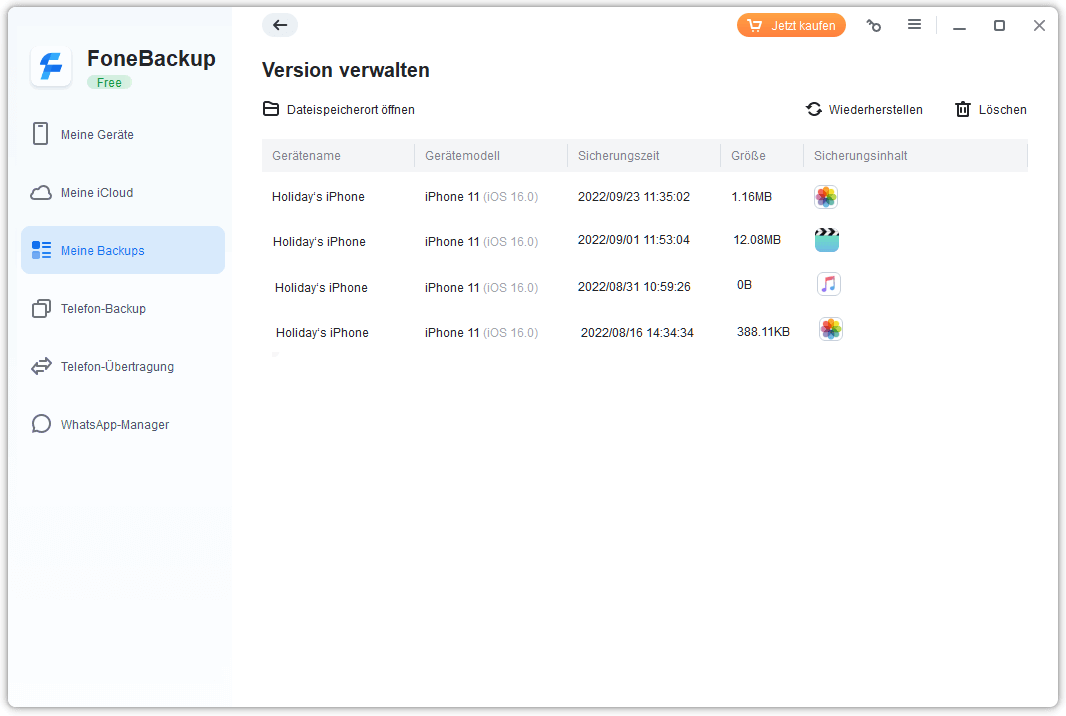Select backup dated 2022/08/16 14:34:34
This screenshot has width=1066, height=716.
pos(637,333)
